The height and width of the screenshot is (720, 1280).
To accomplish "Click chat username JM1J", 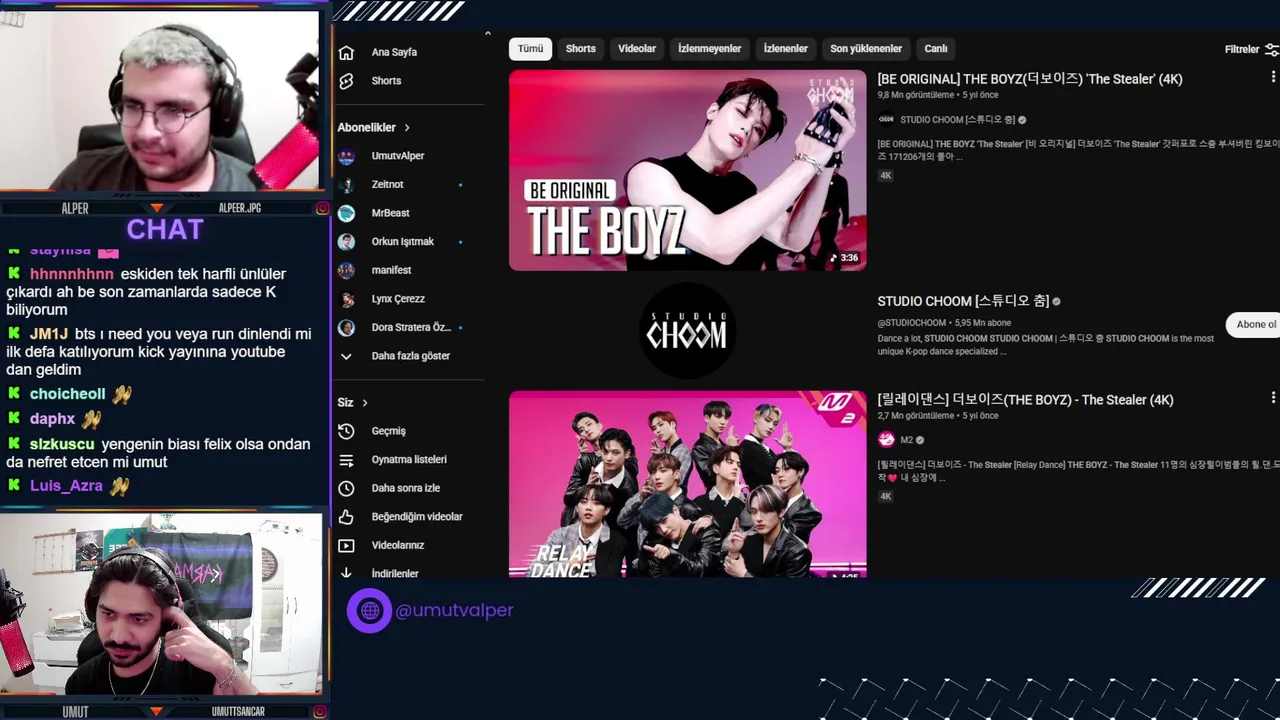I will pyautogui.click(x=49, y=334).
